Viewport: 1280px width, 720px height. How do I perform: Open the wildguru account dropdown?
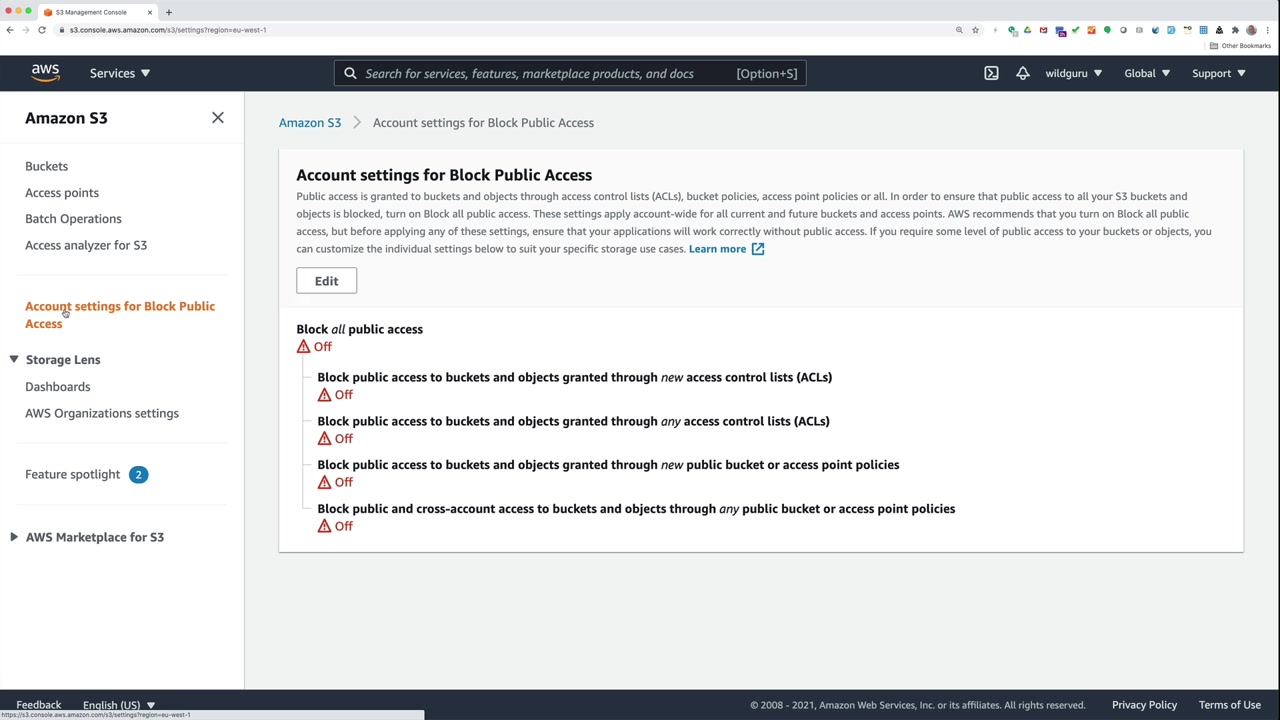[1073, 73]
